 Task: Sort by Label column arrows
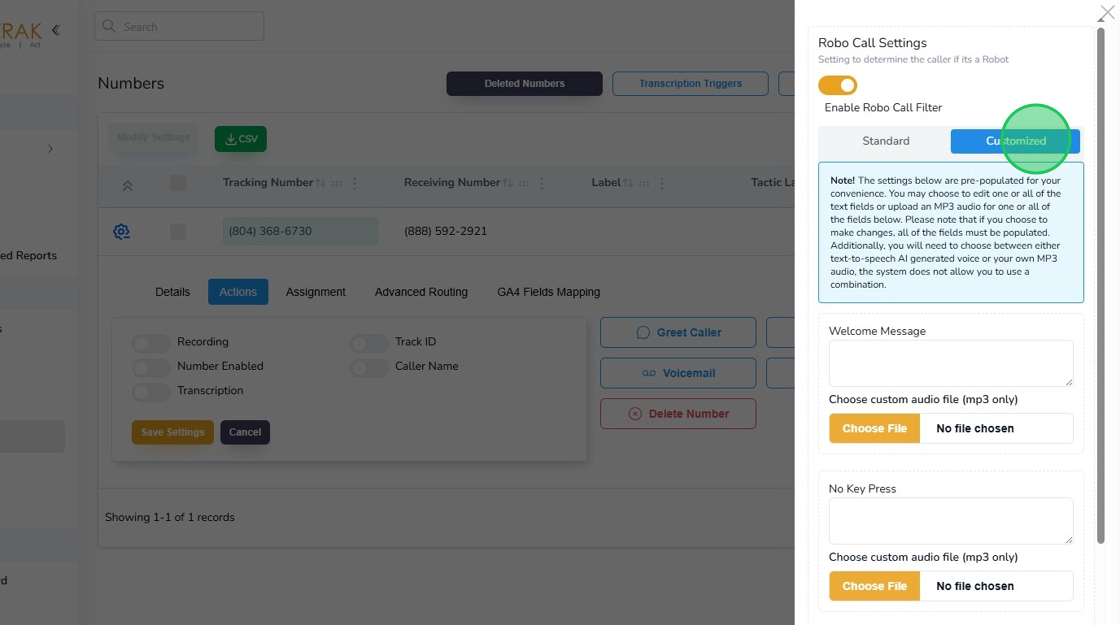pyautogui.click(x=628, y=183)
